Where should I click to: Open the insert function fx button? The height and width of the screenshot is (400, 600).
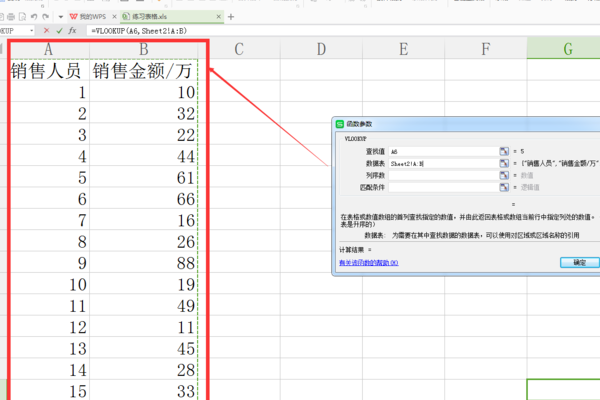tap(73, 31)
